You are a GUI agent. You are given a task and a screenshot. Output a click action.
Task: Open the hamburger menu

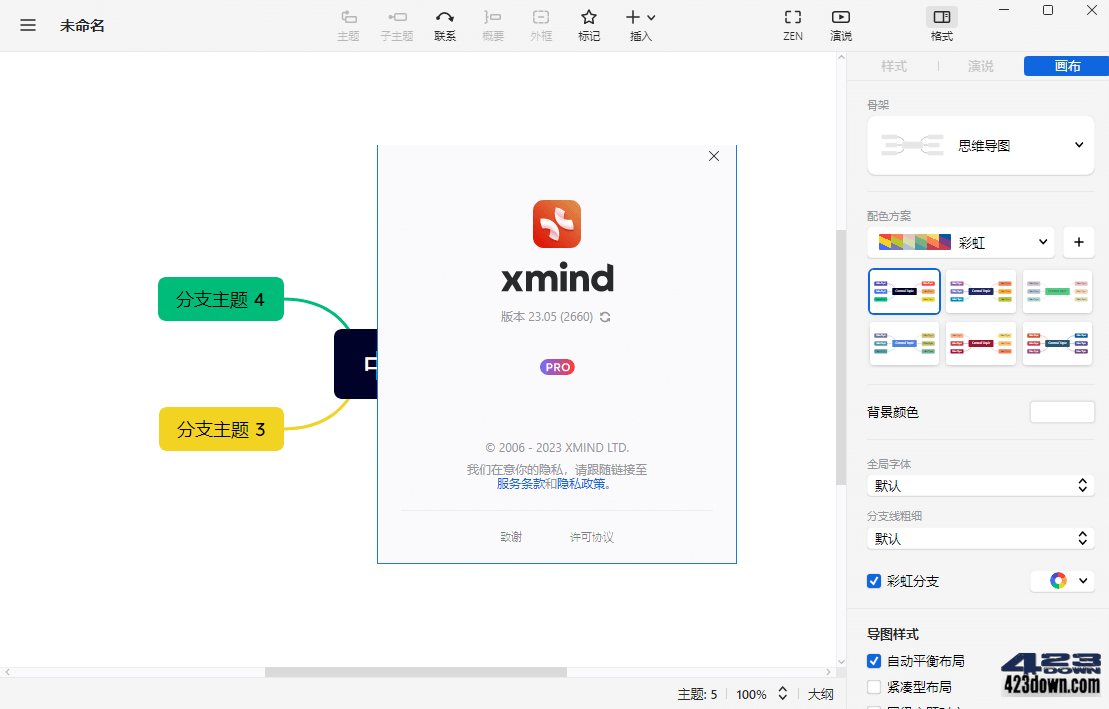[27, 25]
